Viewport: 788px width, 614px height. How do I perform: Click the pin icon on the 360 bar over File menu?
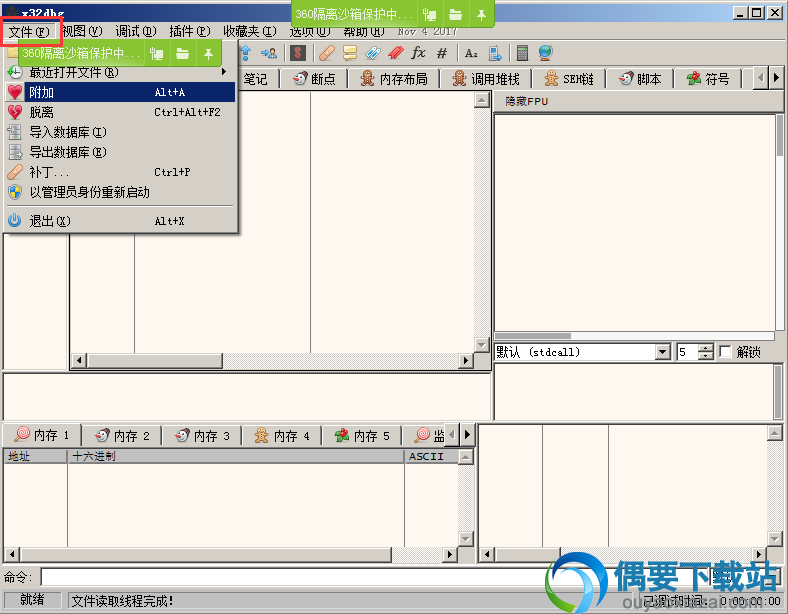coord(208,54)
